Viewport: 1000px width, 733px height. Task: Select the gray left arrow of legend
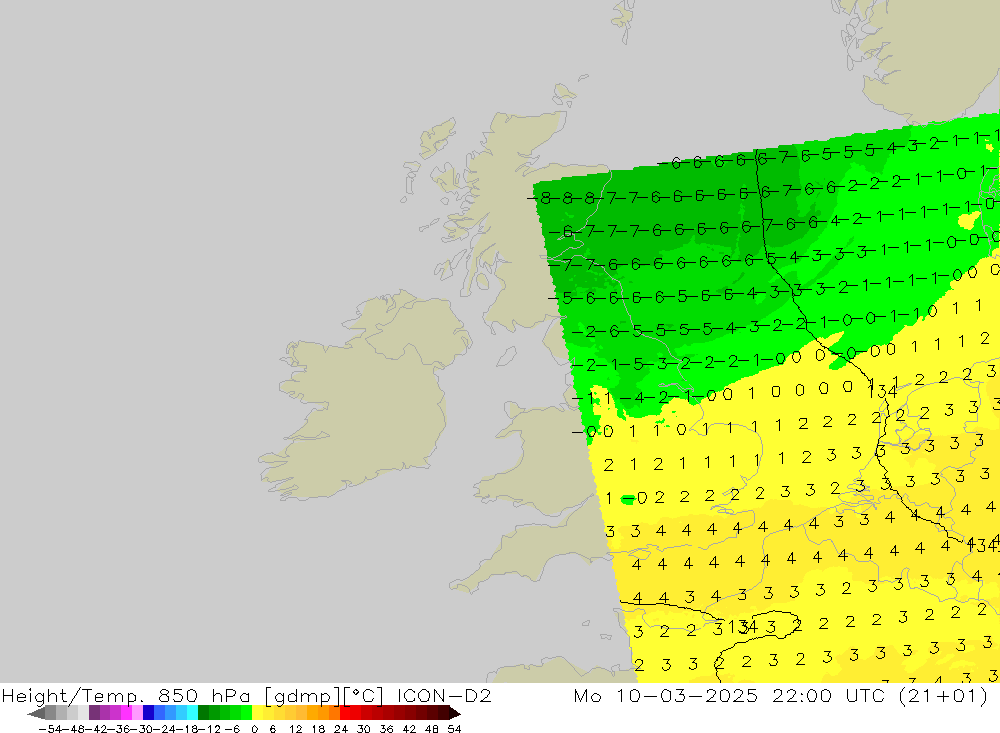[36, 713]
